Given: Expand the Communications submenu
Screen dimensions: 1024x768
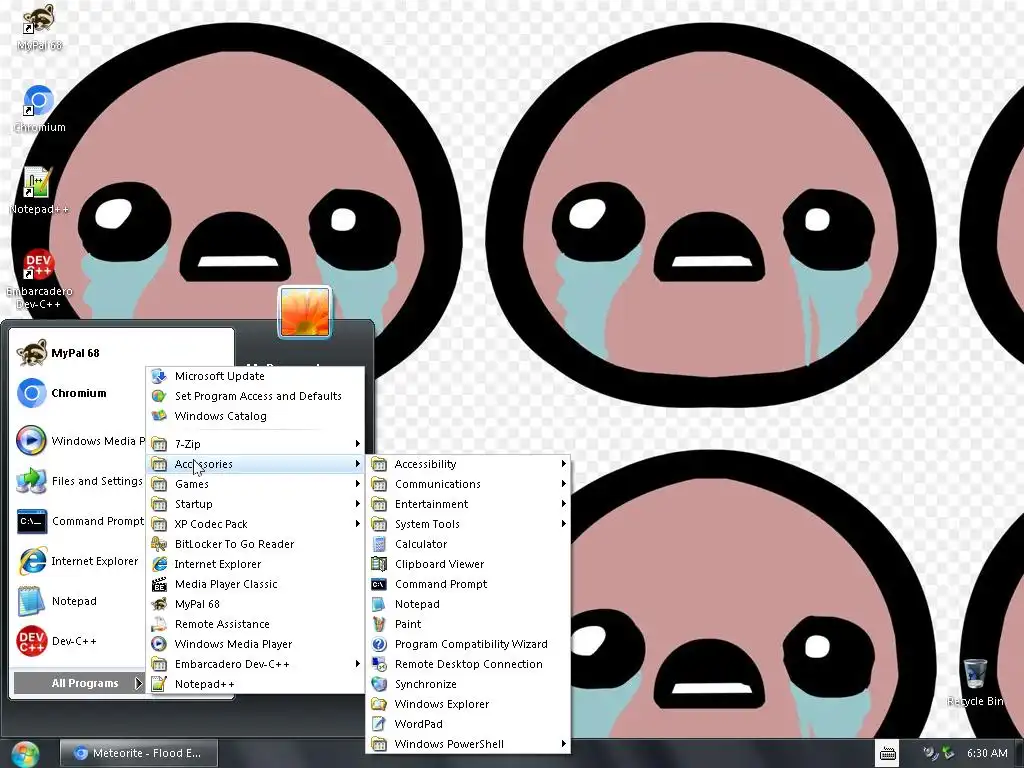Looking at the screenshot, I should (x=468, y=484).
